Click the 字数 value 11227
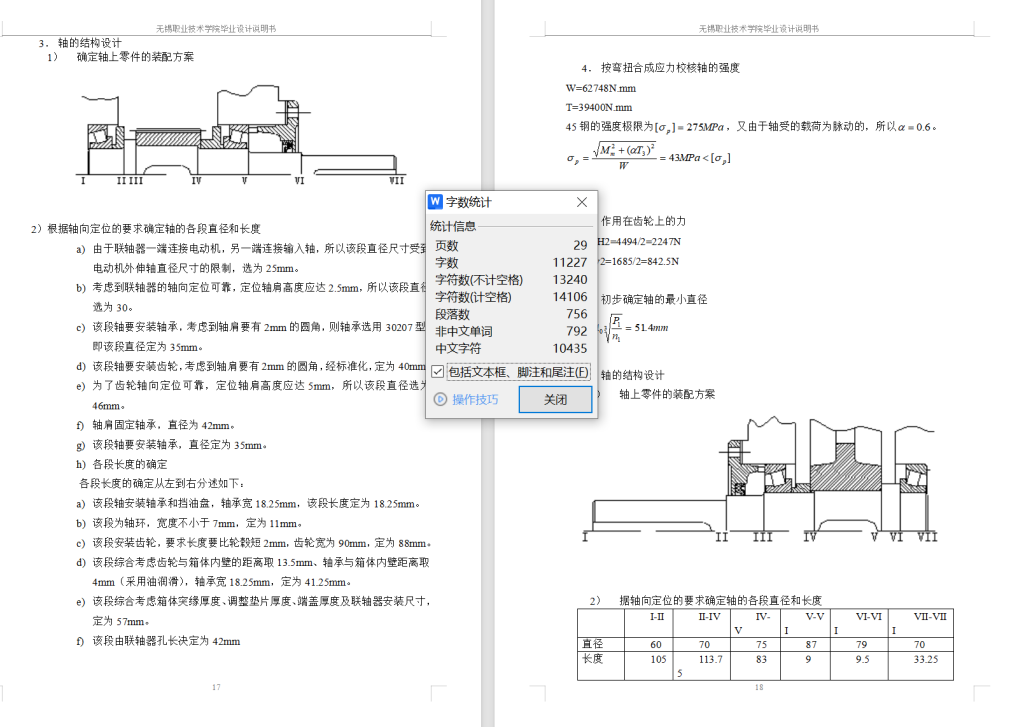 (569, 262)
